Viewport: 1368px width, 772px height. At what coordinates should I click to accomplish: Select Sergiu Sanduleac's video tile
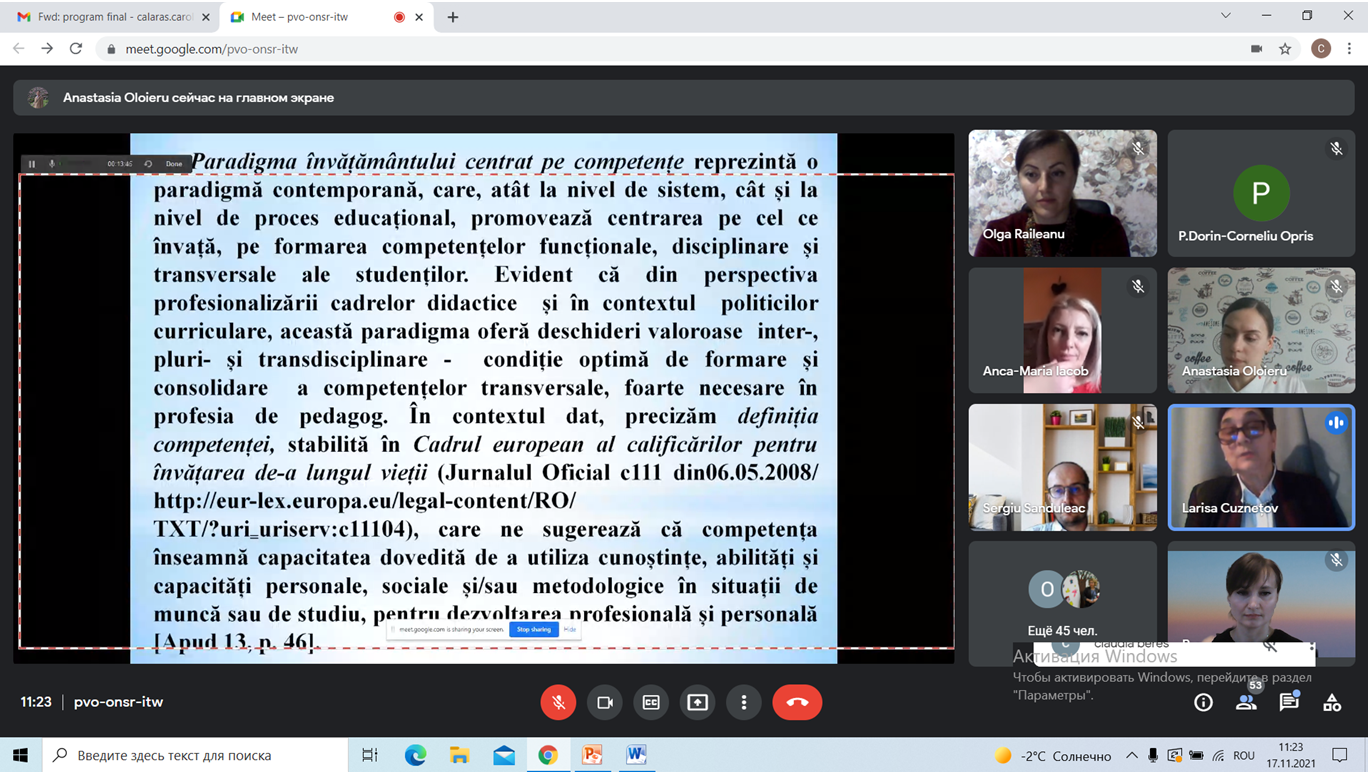1062,467
